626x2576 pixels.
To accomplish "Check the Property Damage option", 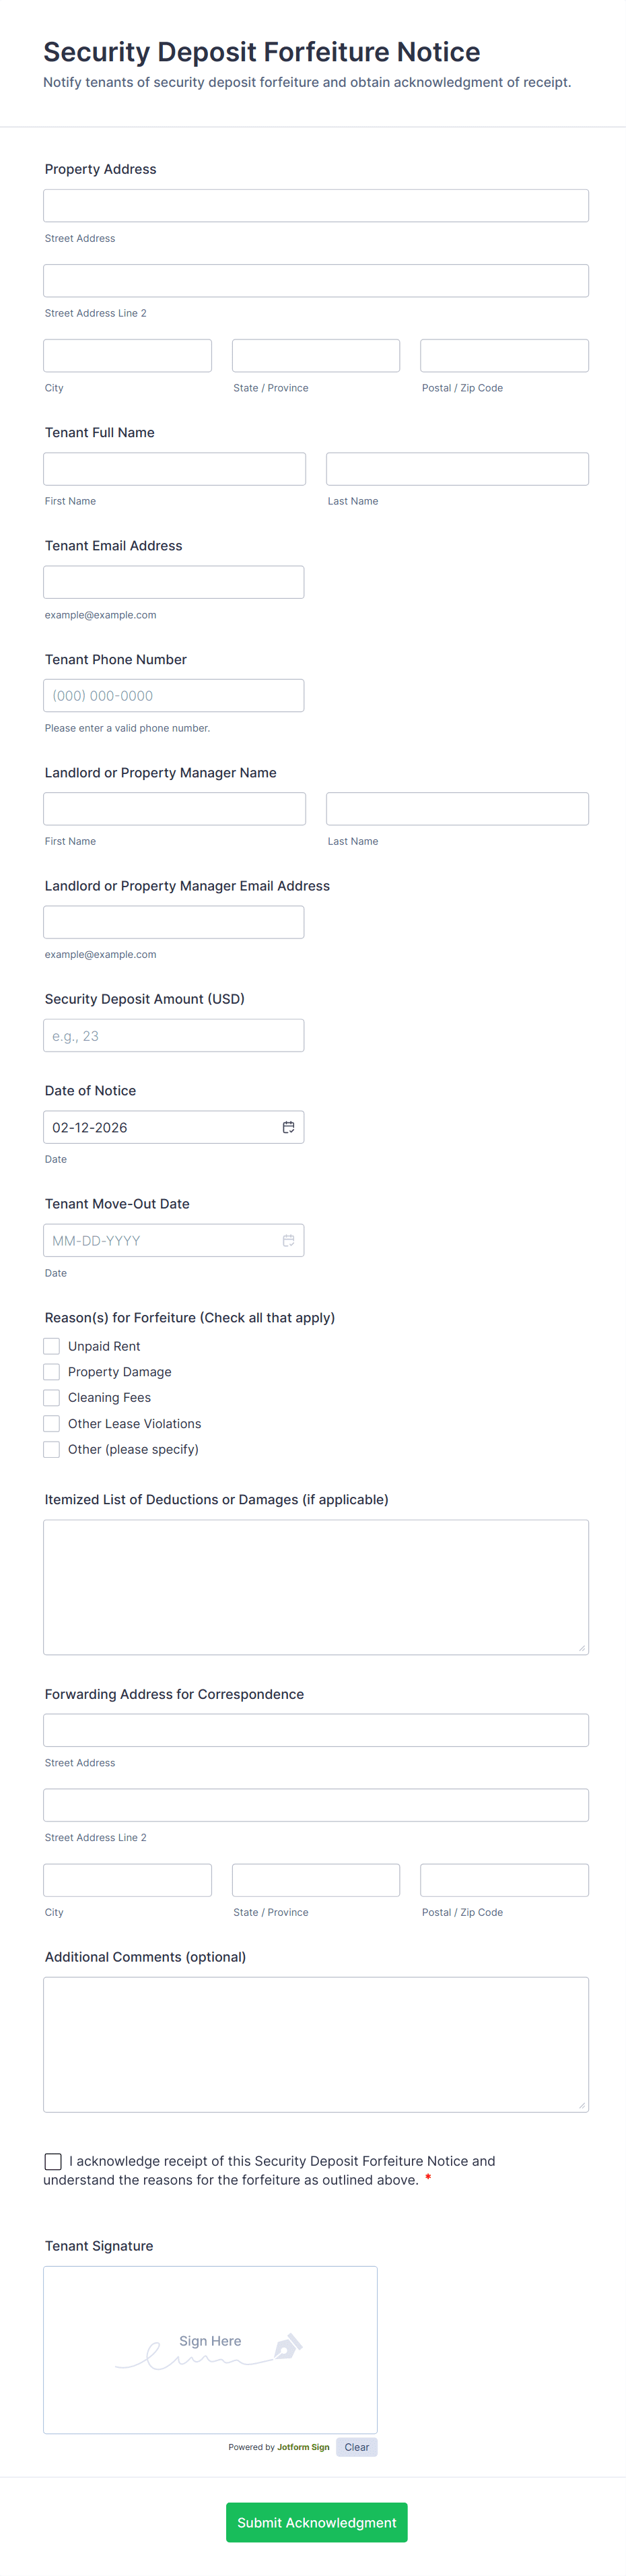I will coord(52,1372).
